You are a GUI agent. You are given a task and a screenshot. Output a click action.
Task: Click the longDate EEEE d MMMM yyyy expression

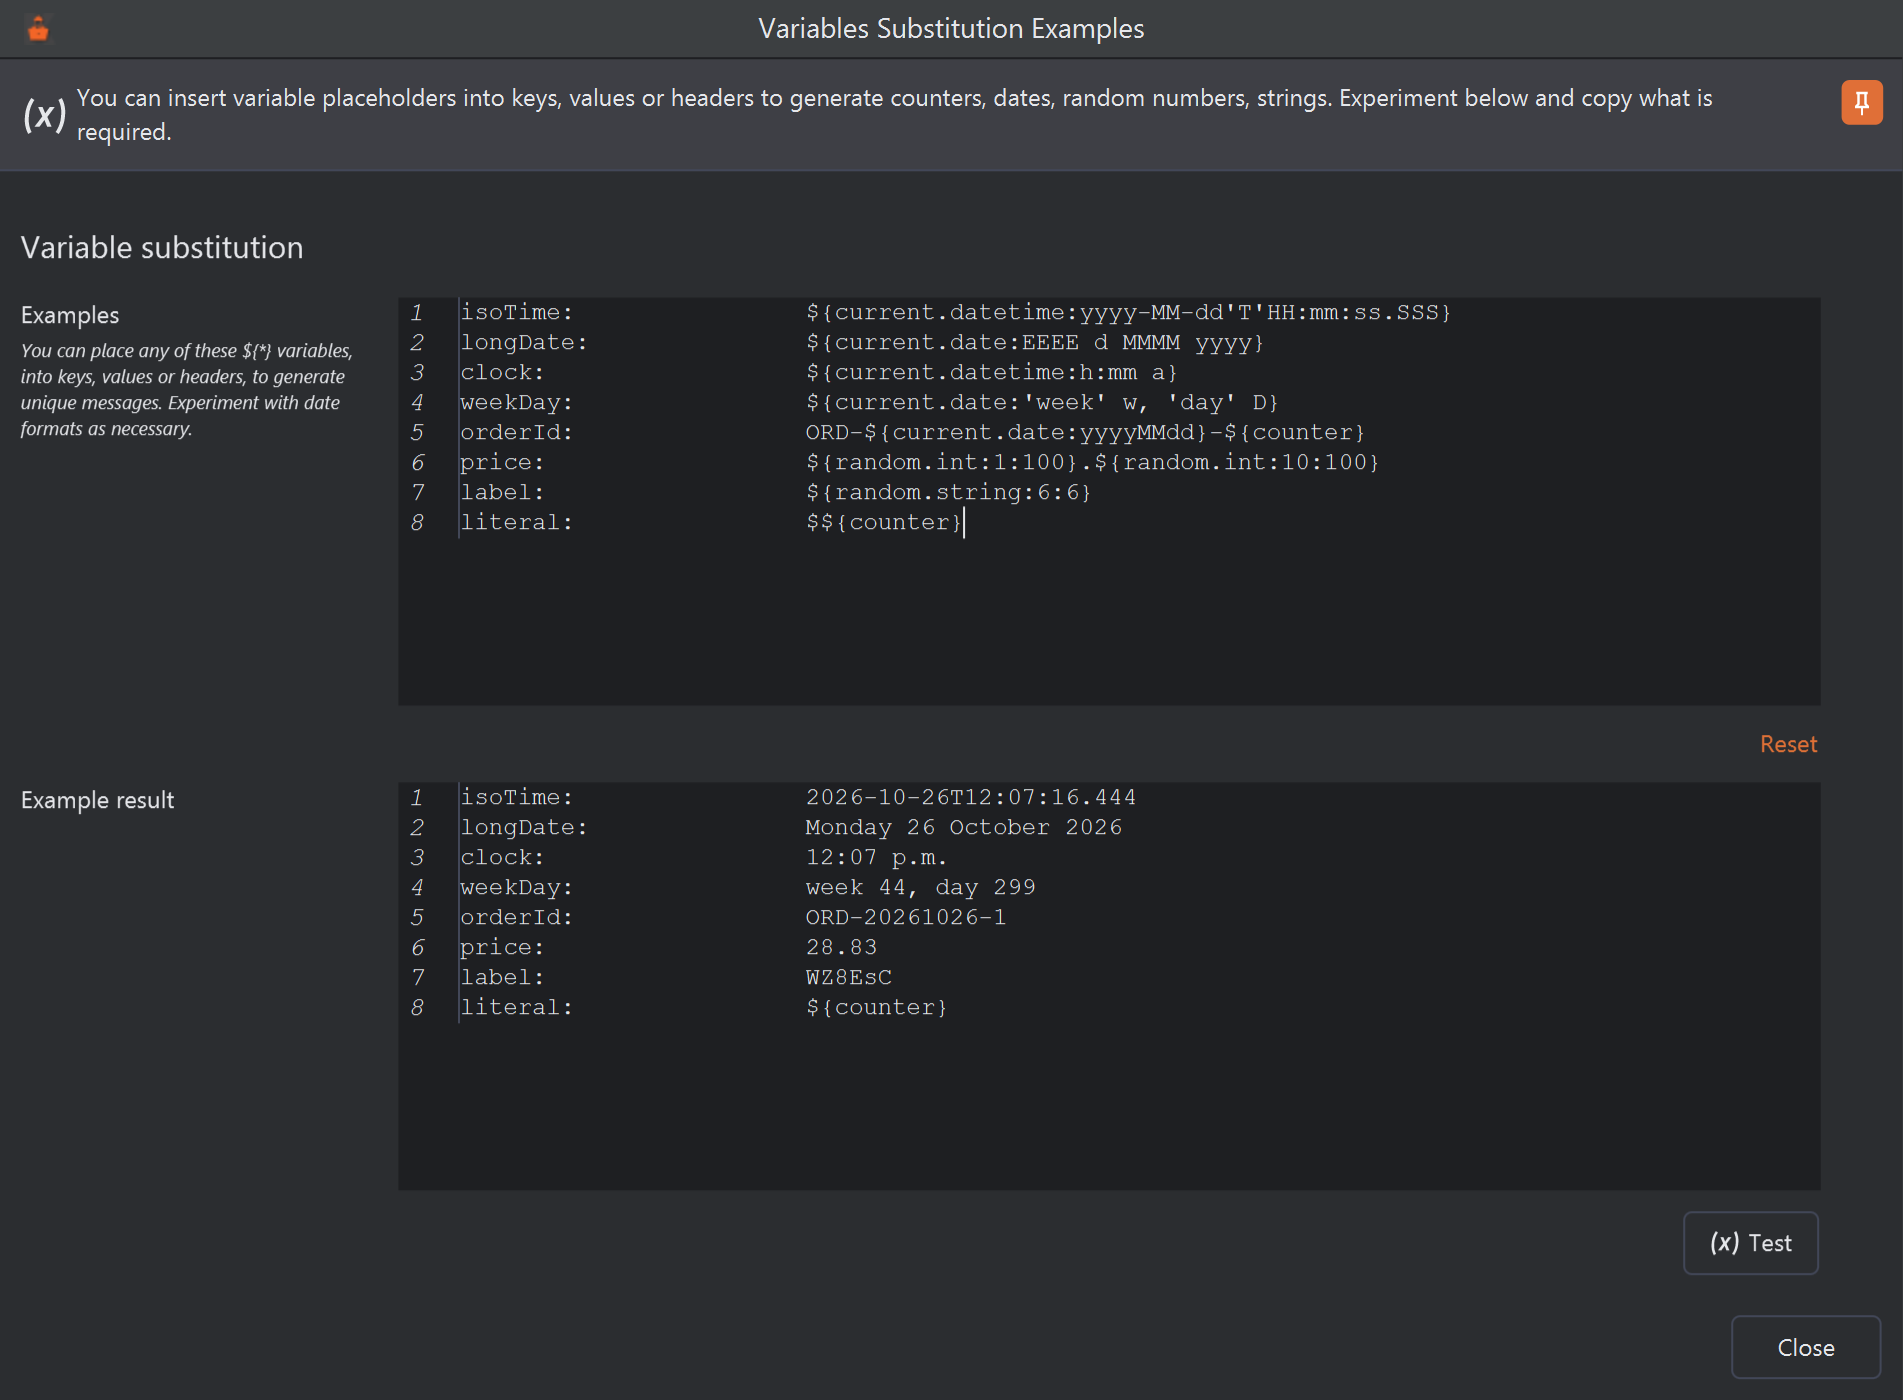pos(1035,342)
